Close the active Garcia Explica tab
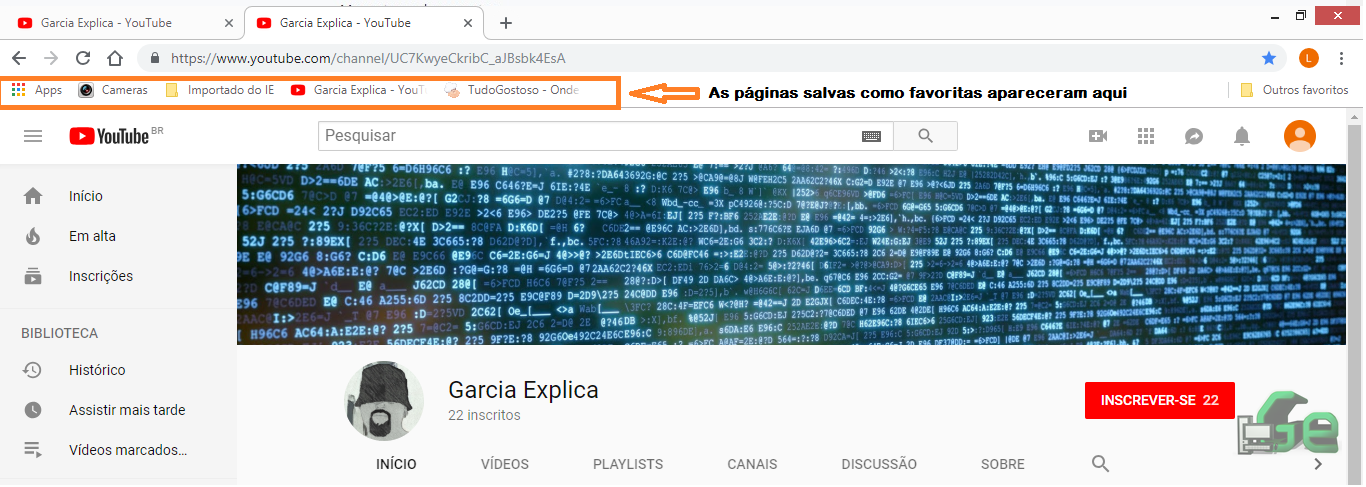 [x=468, y=23]
